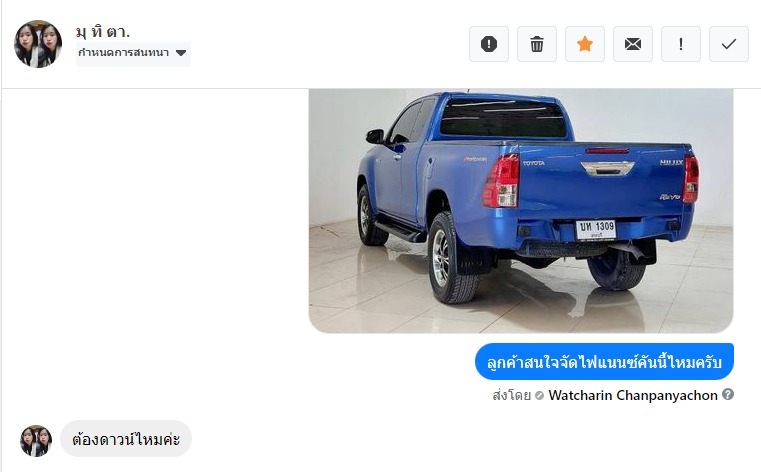Click the contact name มุ ทิ ตา.

point(103,32)
